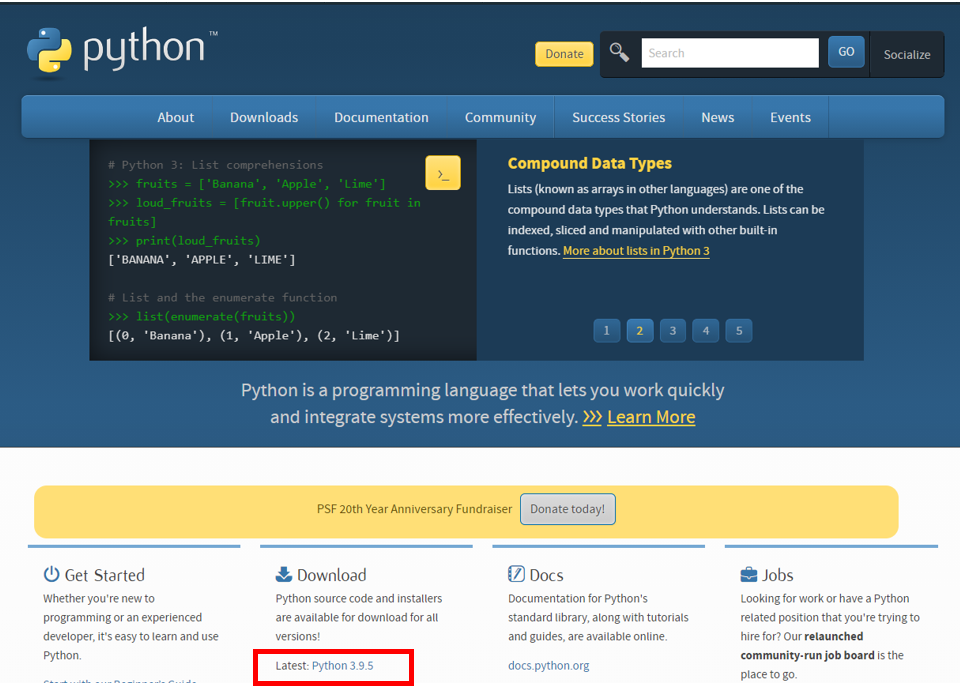Click the Jobs briefcase icon
This screenshot has width=960, height=690.
(748, 573)
